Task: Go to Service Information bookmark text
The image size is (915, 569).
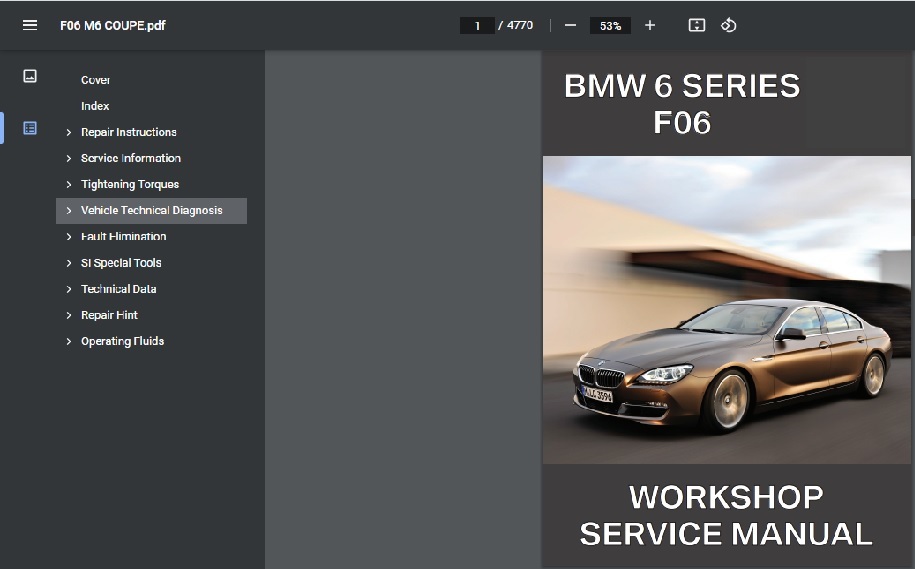Action: (131, 158)
